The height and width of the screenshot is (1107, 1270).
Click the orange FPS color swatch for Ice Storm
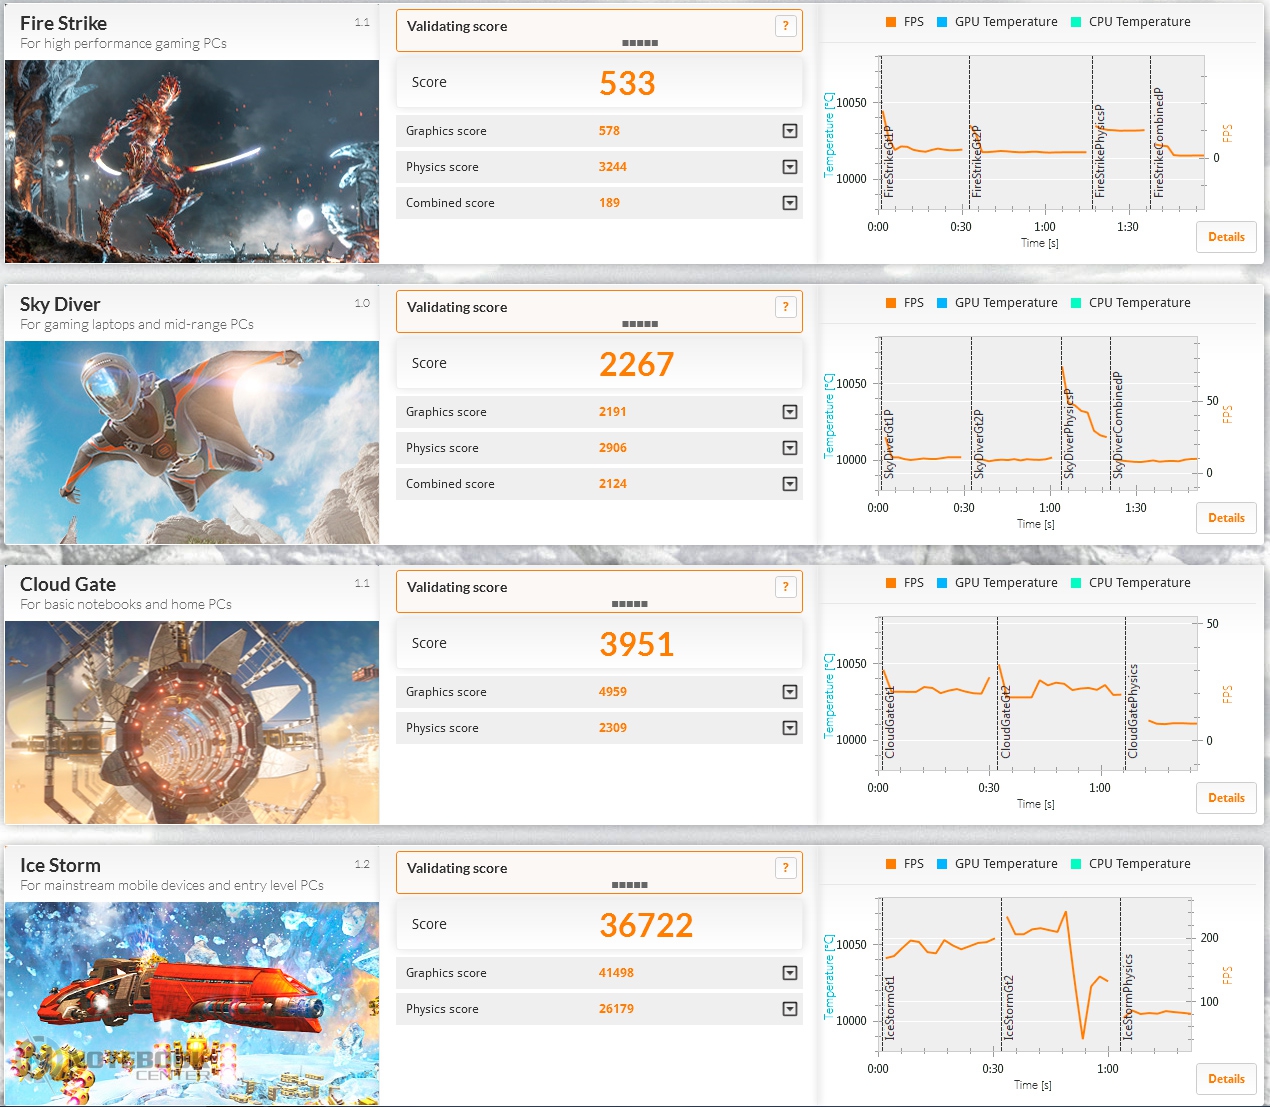[891, 864]
